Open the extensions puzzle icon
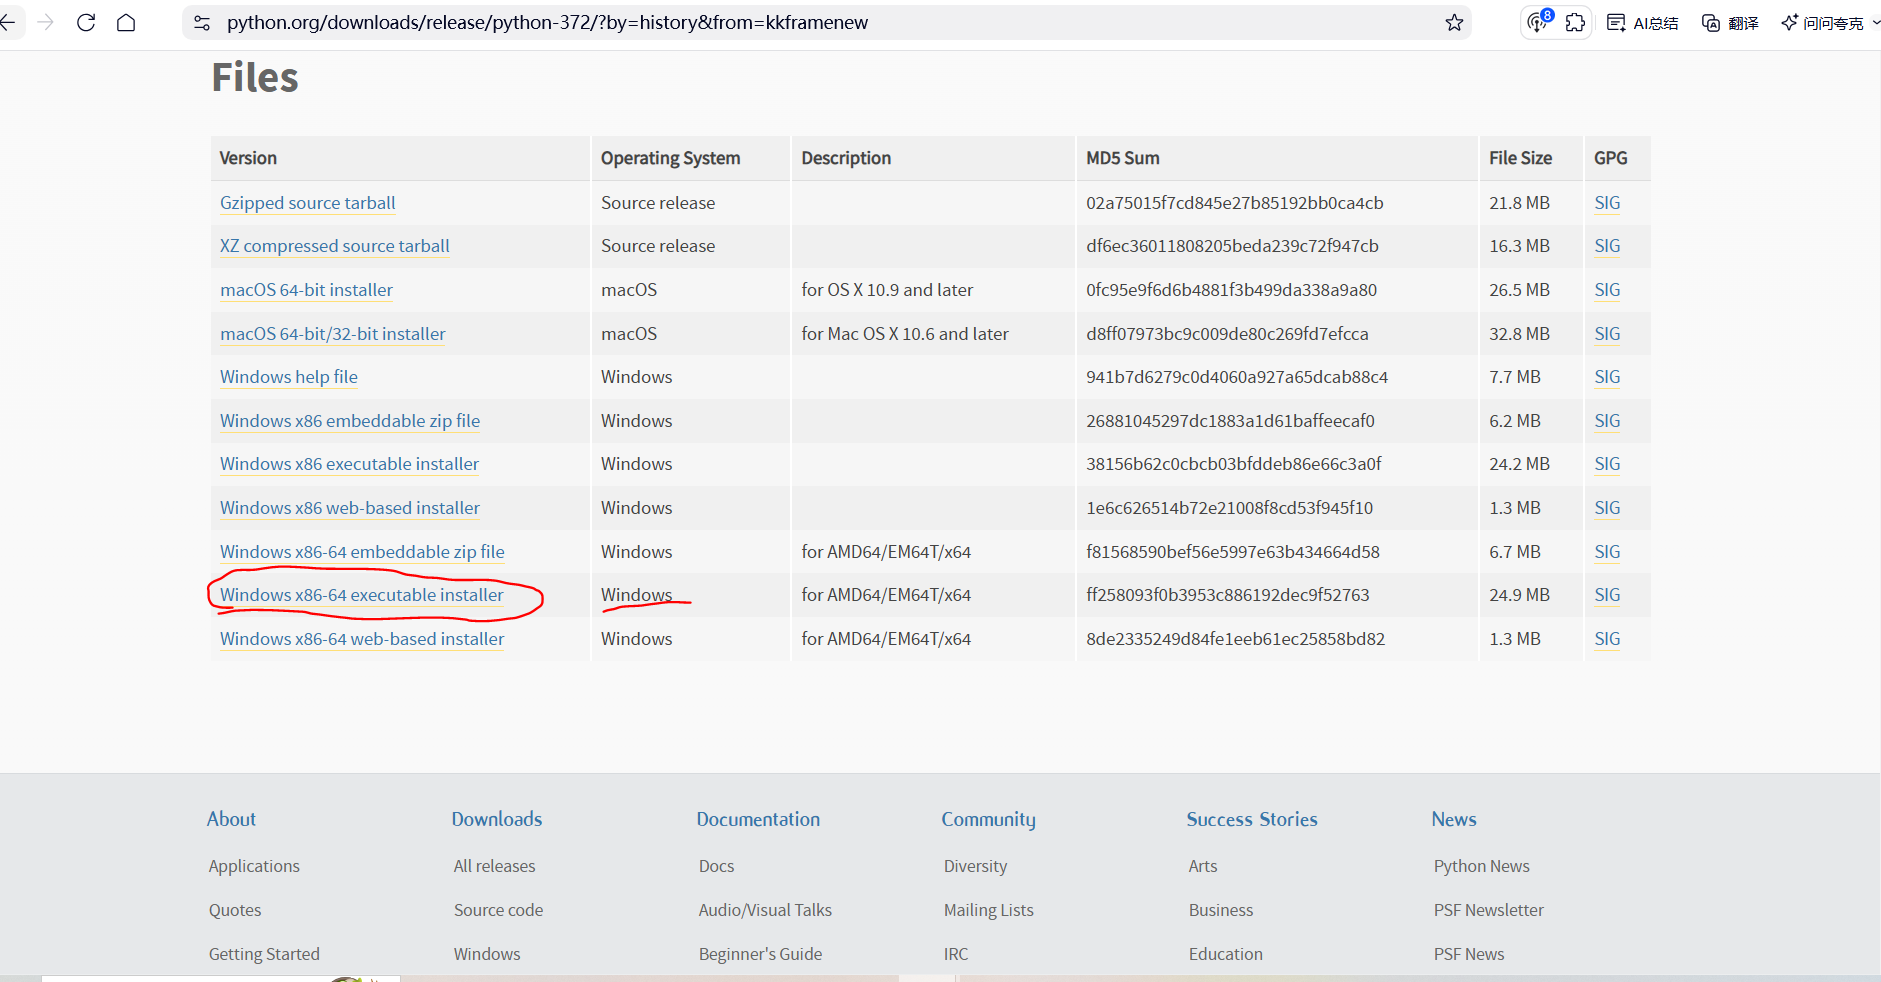 [x=1575, y=22]
